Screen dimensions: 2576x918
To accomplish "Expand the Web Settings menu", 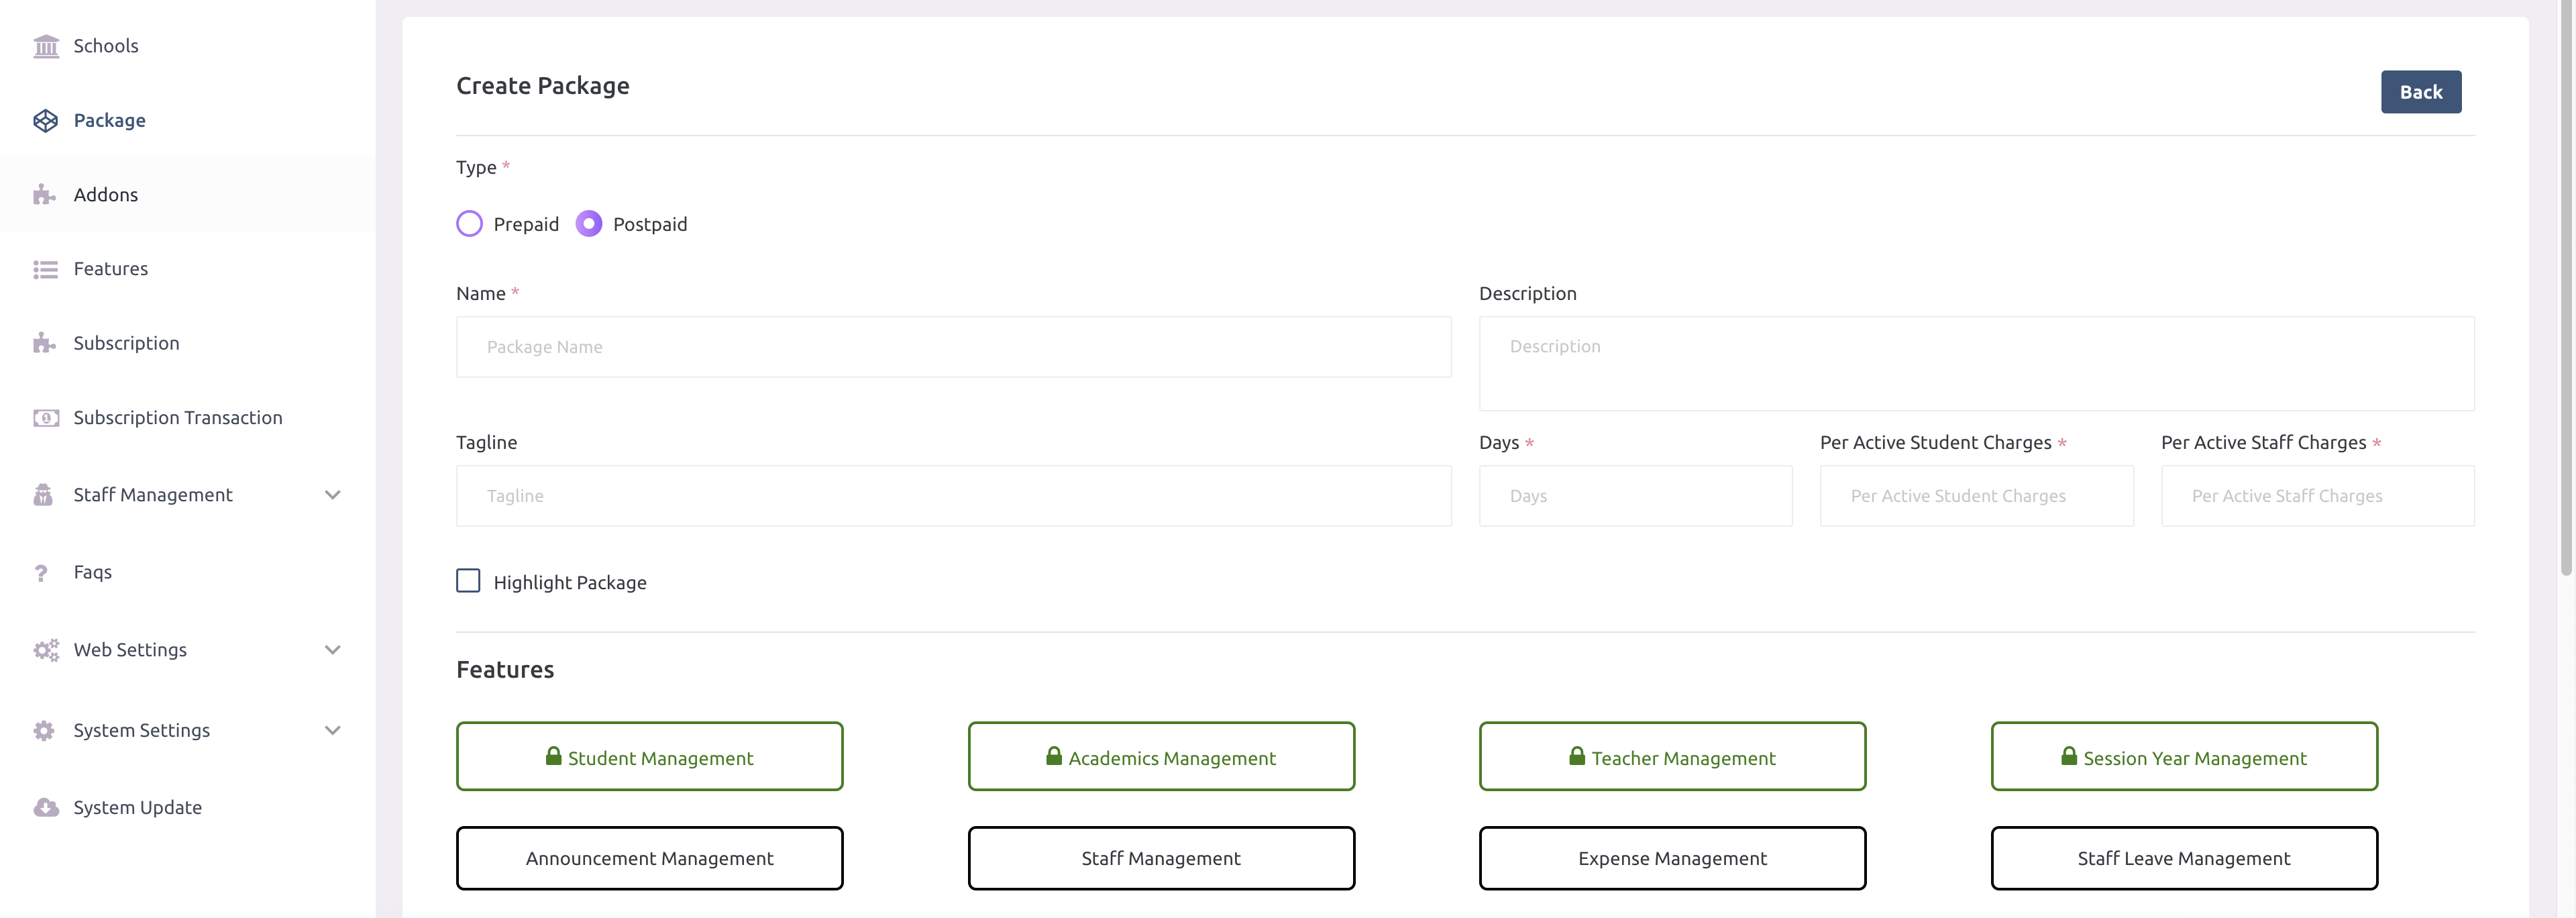I will [x=333, y=649].
